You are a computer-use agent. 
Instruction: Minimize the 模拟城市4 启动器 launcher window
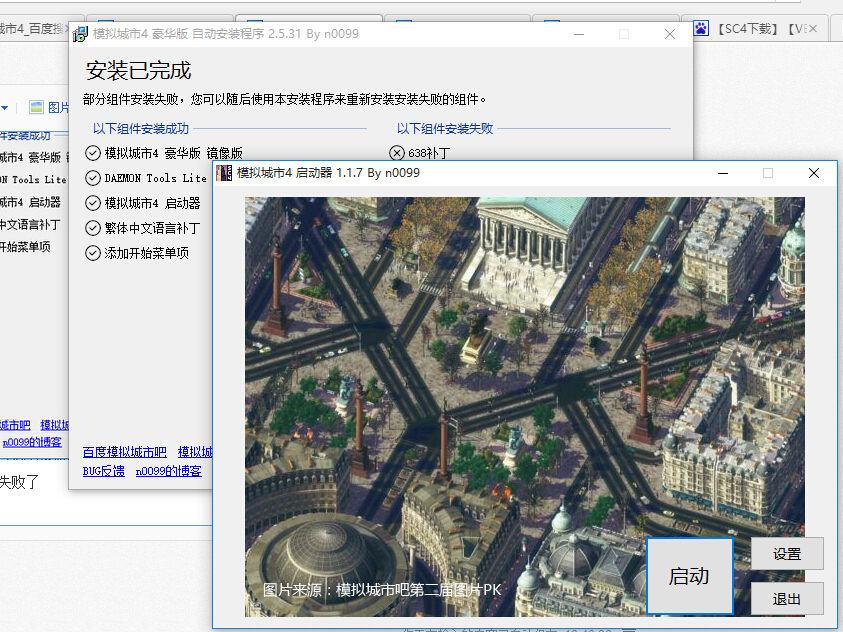tap(722, 173)
